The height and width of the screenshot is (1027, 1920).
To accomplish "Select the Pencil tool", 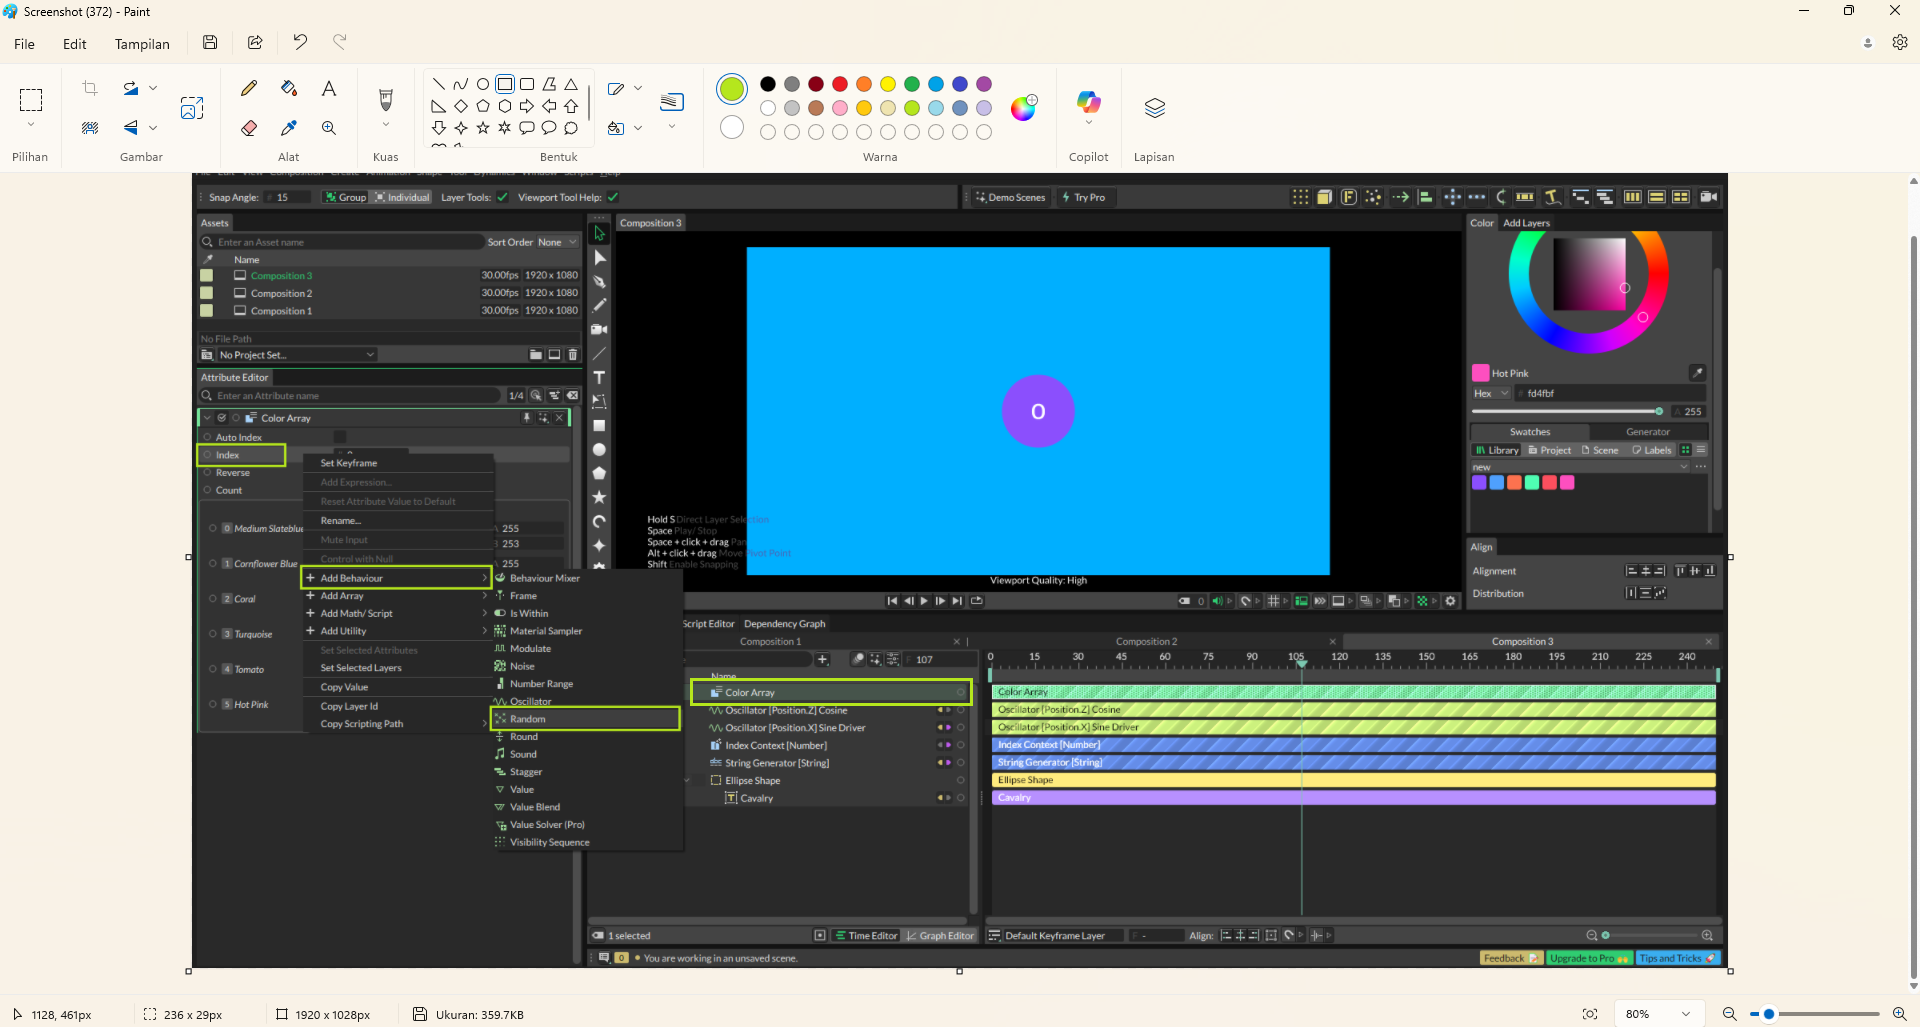I will tap(249, 89).
